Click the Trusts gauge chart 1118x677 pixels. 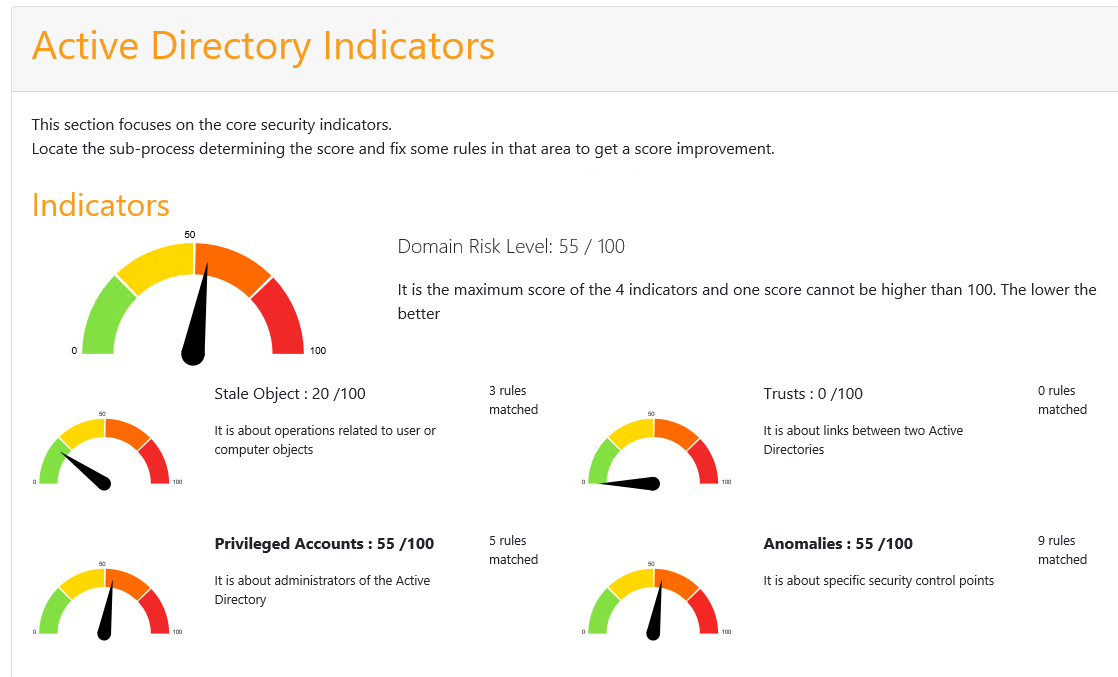654,451
